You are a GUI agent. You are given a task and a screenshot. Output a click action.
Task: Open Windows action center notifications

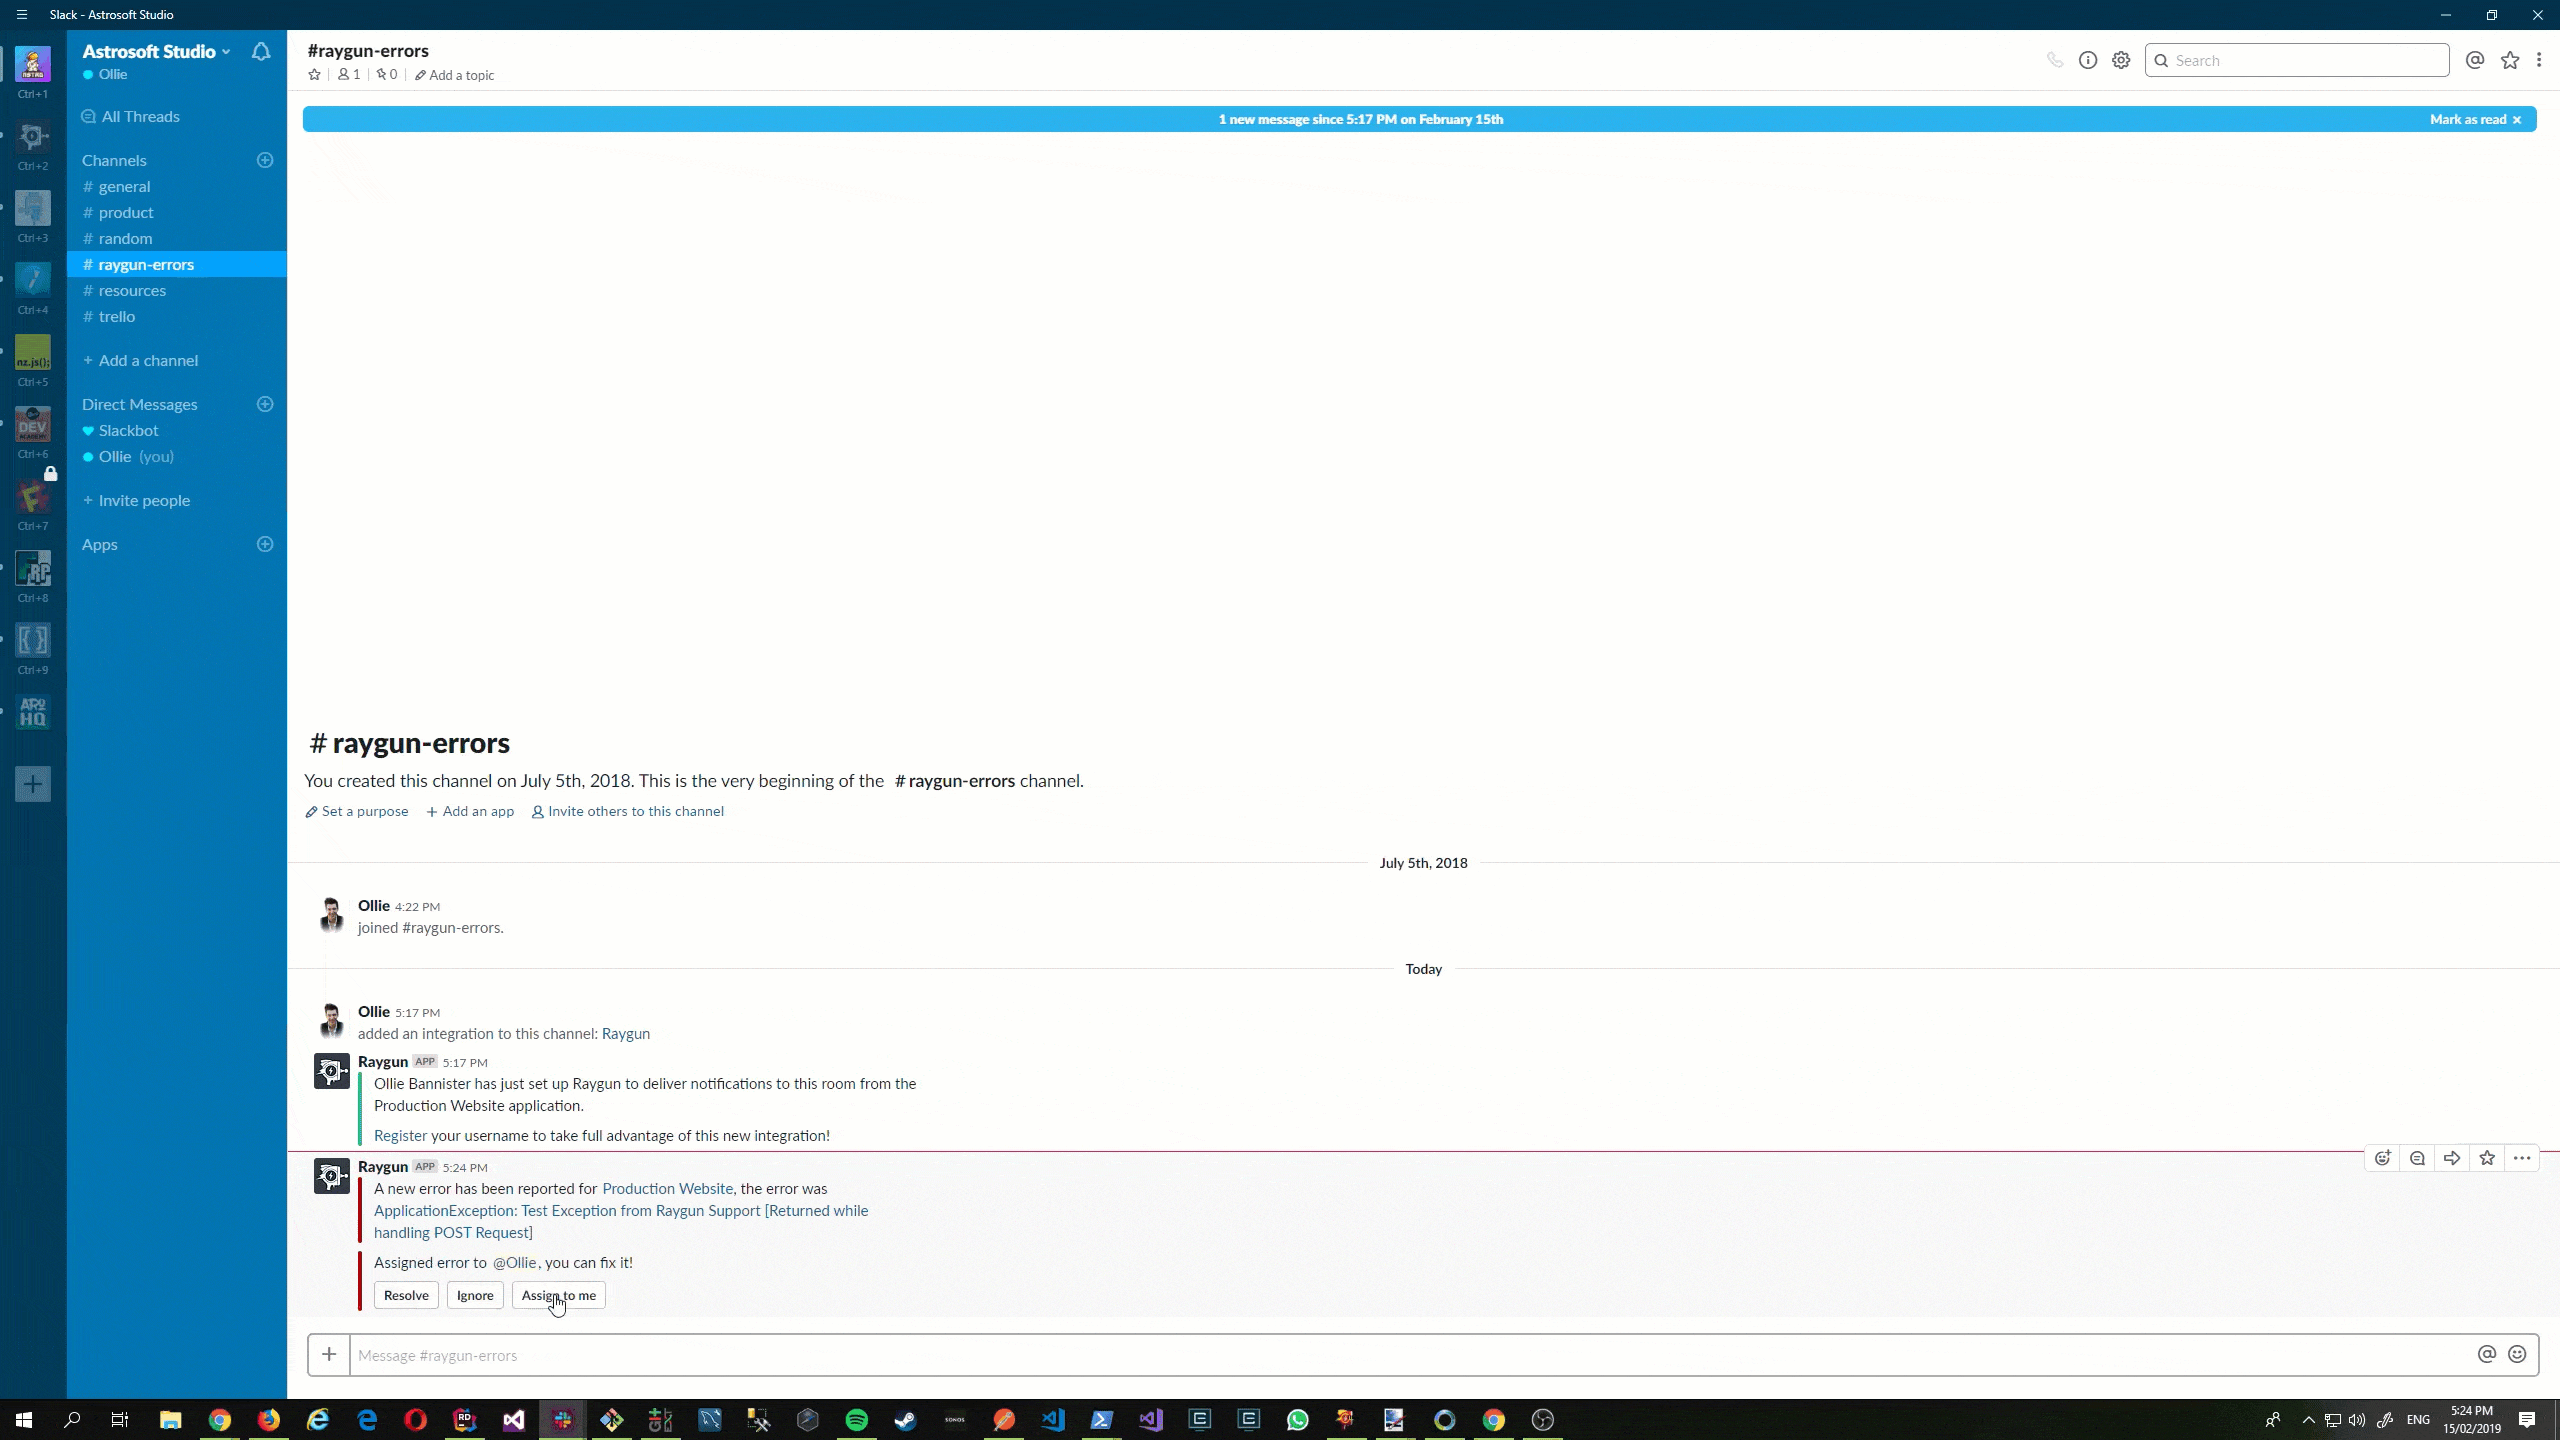(2527, 1420)
